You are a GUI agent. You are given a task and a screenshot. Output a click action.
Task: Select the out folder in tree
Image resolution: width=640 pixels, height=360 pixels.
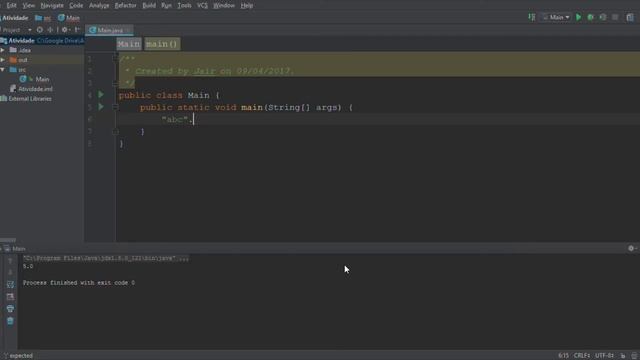click(x=19, y=60)
